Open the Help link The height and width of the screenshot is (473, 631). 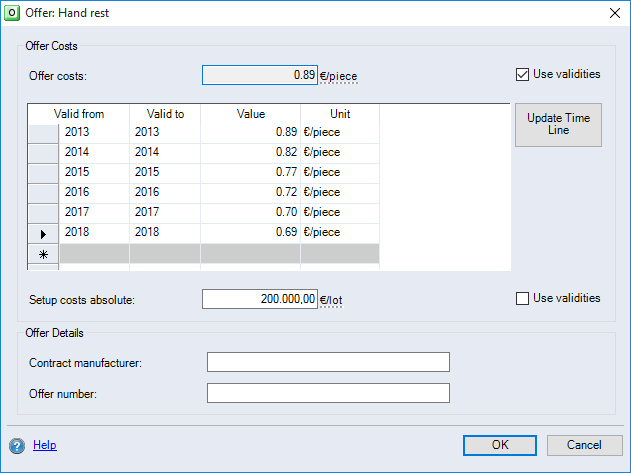(45, 445)
